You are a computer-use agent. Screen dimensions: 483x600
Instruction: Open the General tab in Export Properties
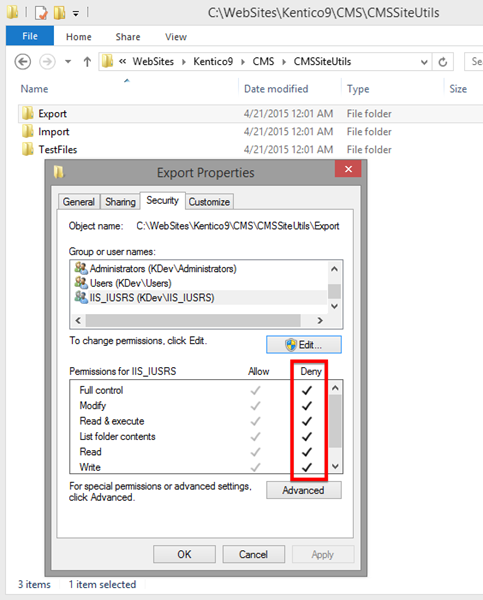[78, 202]
